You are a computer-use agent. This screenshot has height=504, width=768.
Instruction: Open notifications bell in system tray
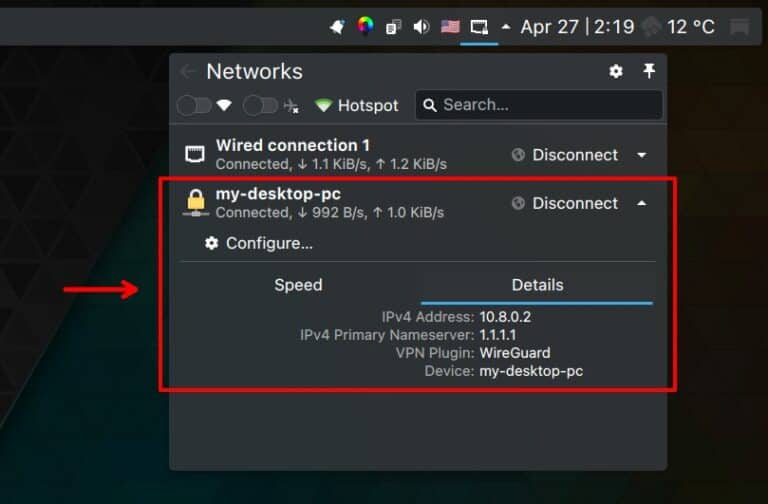[337, 26]
